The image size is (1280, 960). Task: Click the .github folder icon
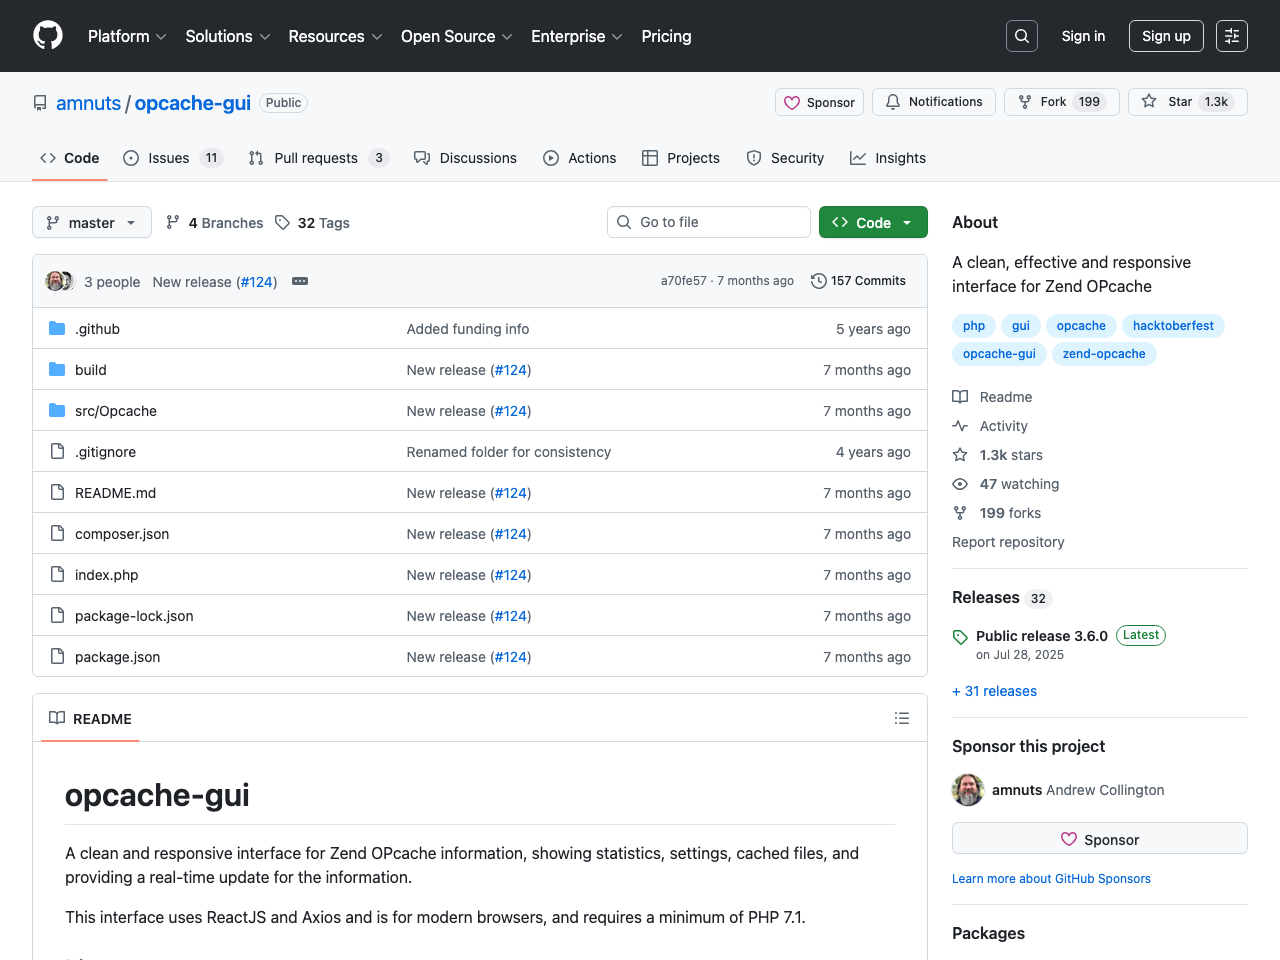[x=57, y=328]
